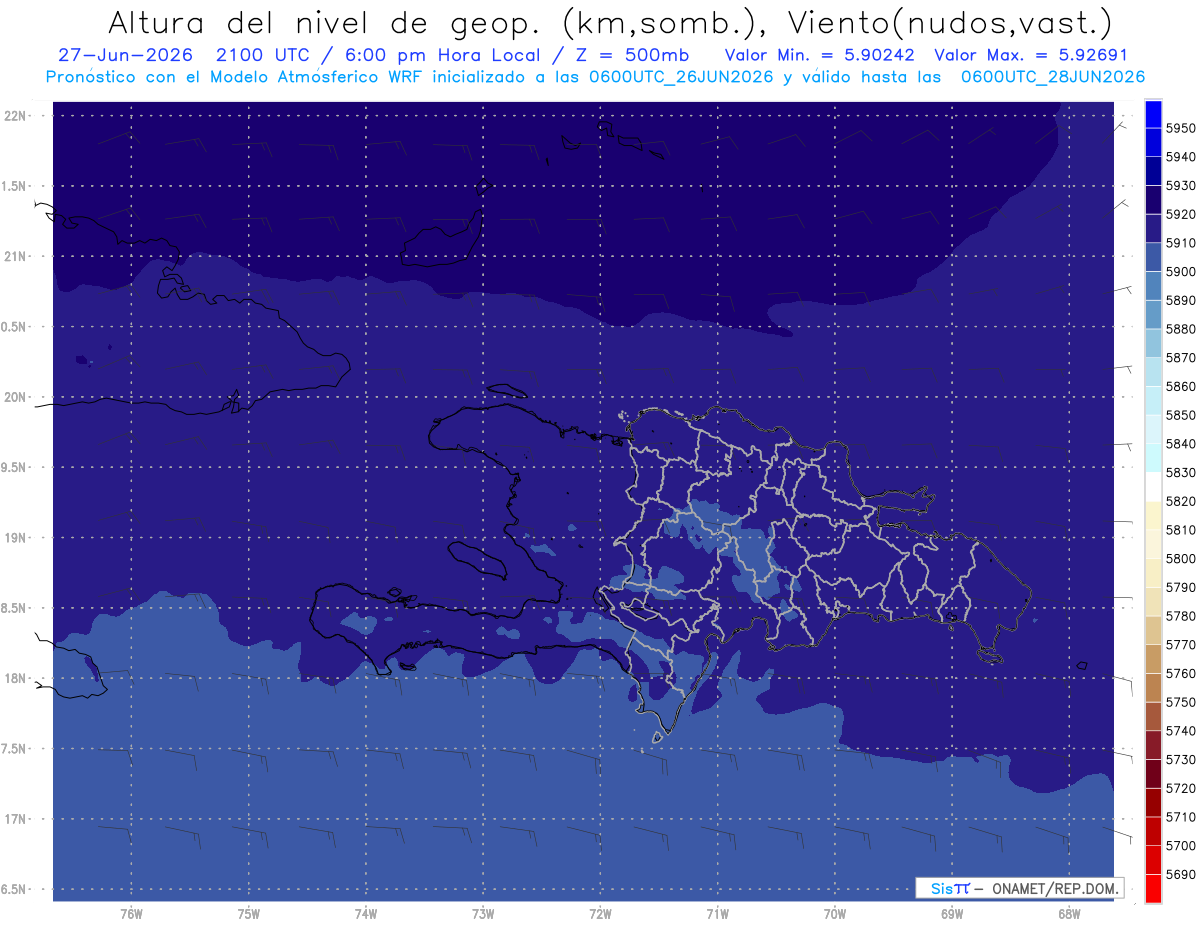Click the '5920' colorbar value
The height and width of the screenshot is (927, 1200).
(1181, 214)
